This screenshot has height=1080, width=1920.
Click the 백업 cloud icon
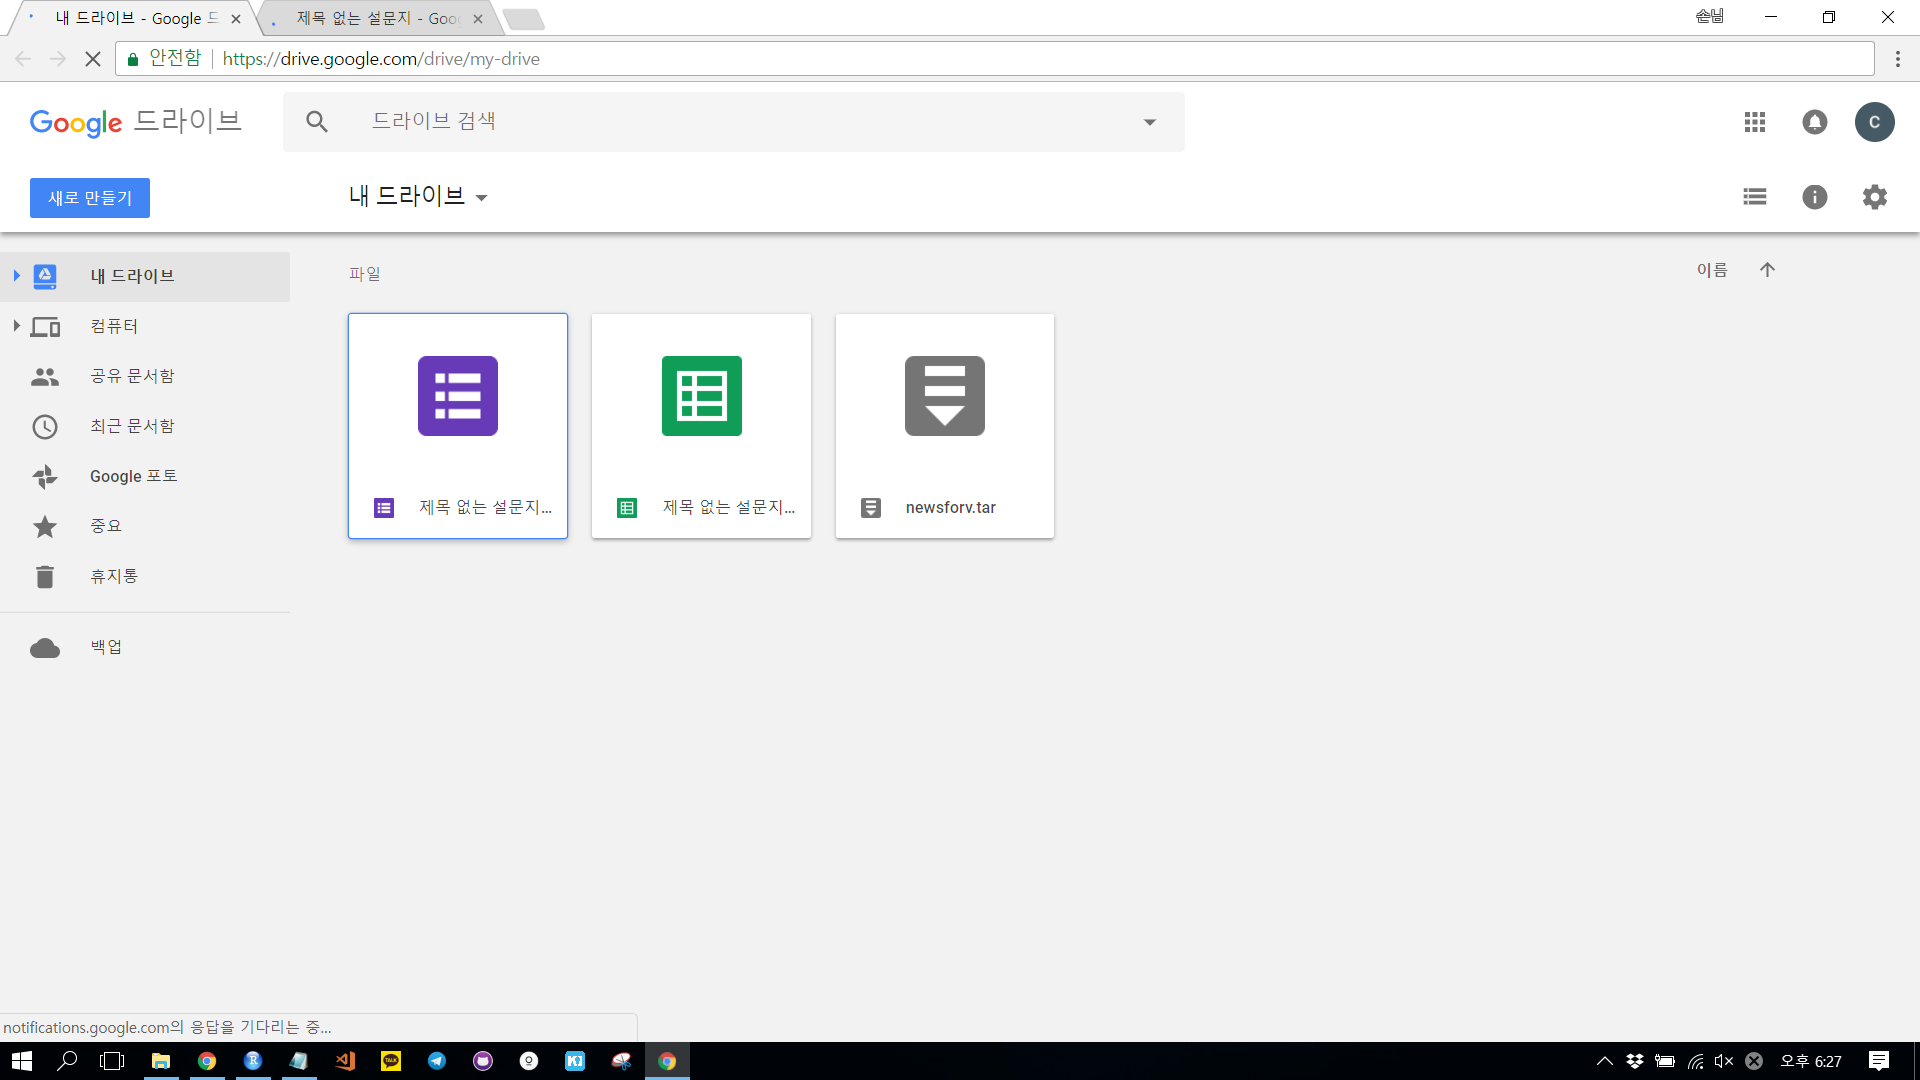click(x=45, y=648)
